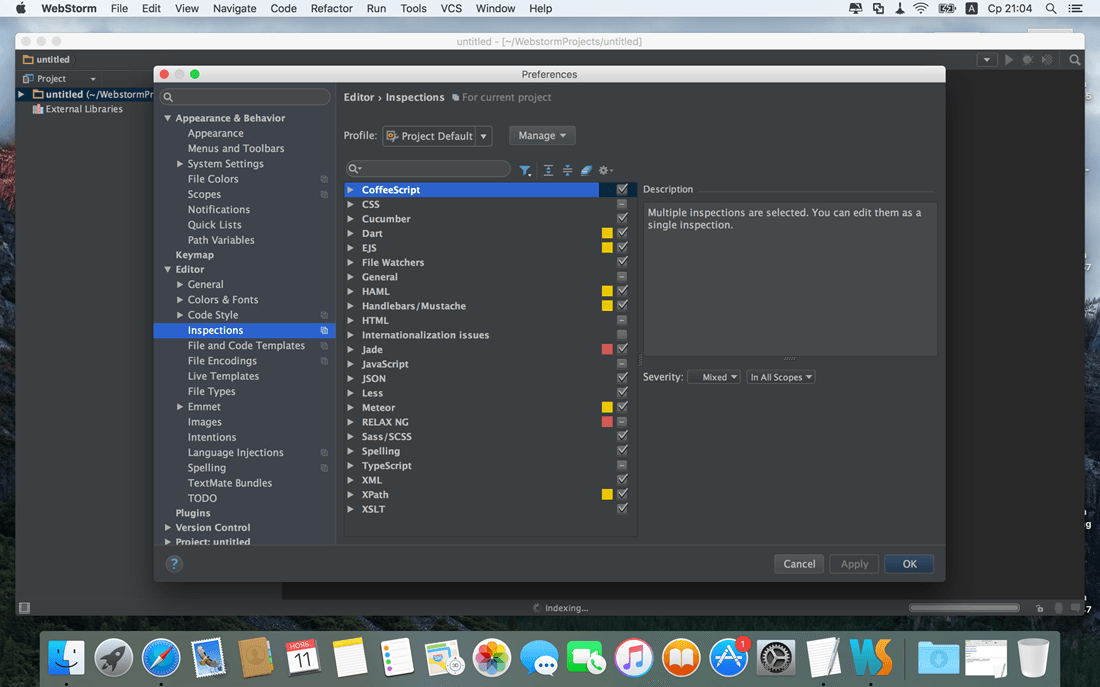1100x687 pixels.
Task: Open the Refactor menu
Action: click(x=332, y=8)
